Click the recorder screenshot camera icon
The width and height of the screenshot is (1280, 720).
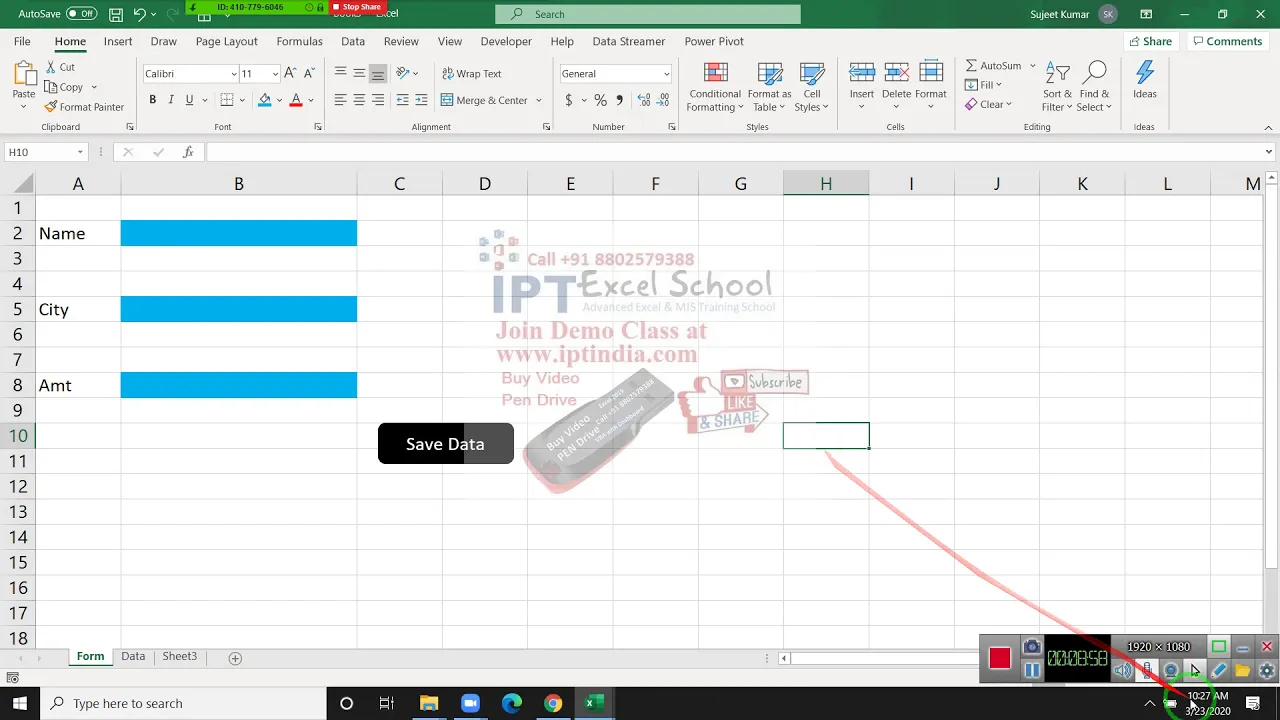point(1032,647)
